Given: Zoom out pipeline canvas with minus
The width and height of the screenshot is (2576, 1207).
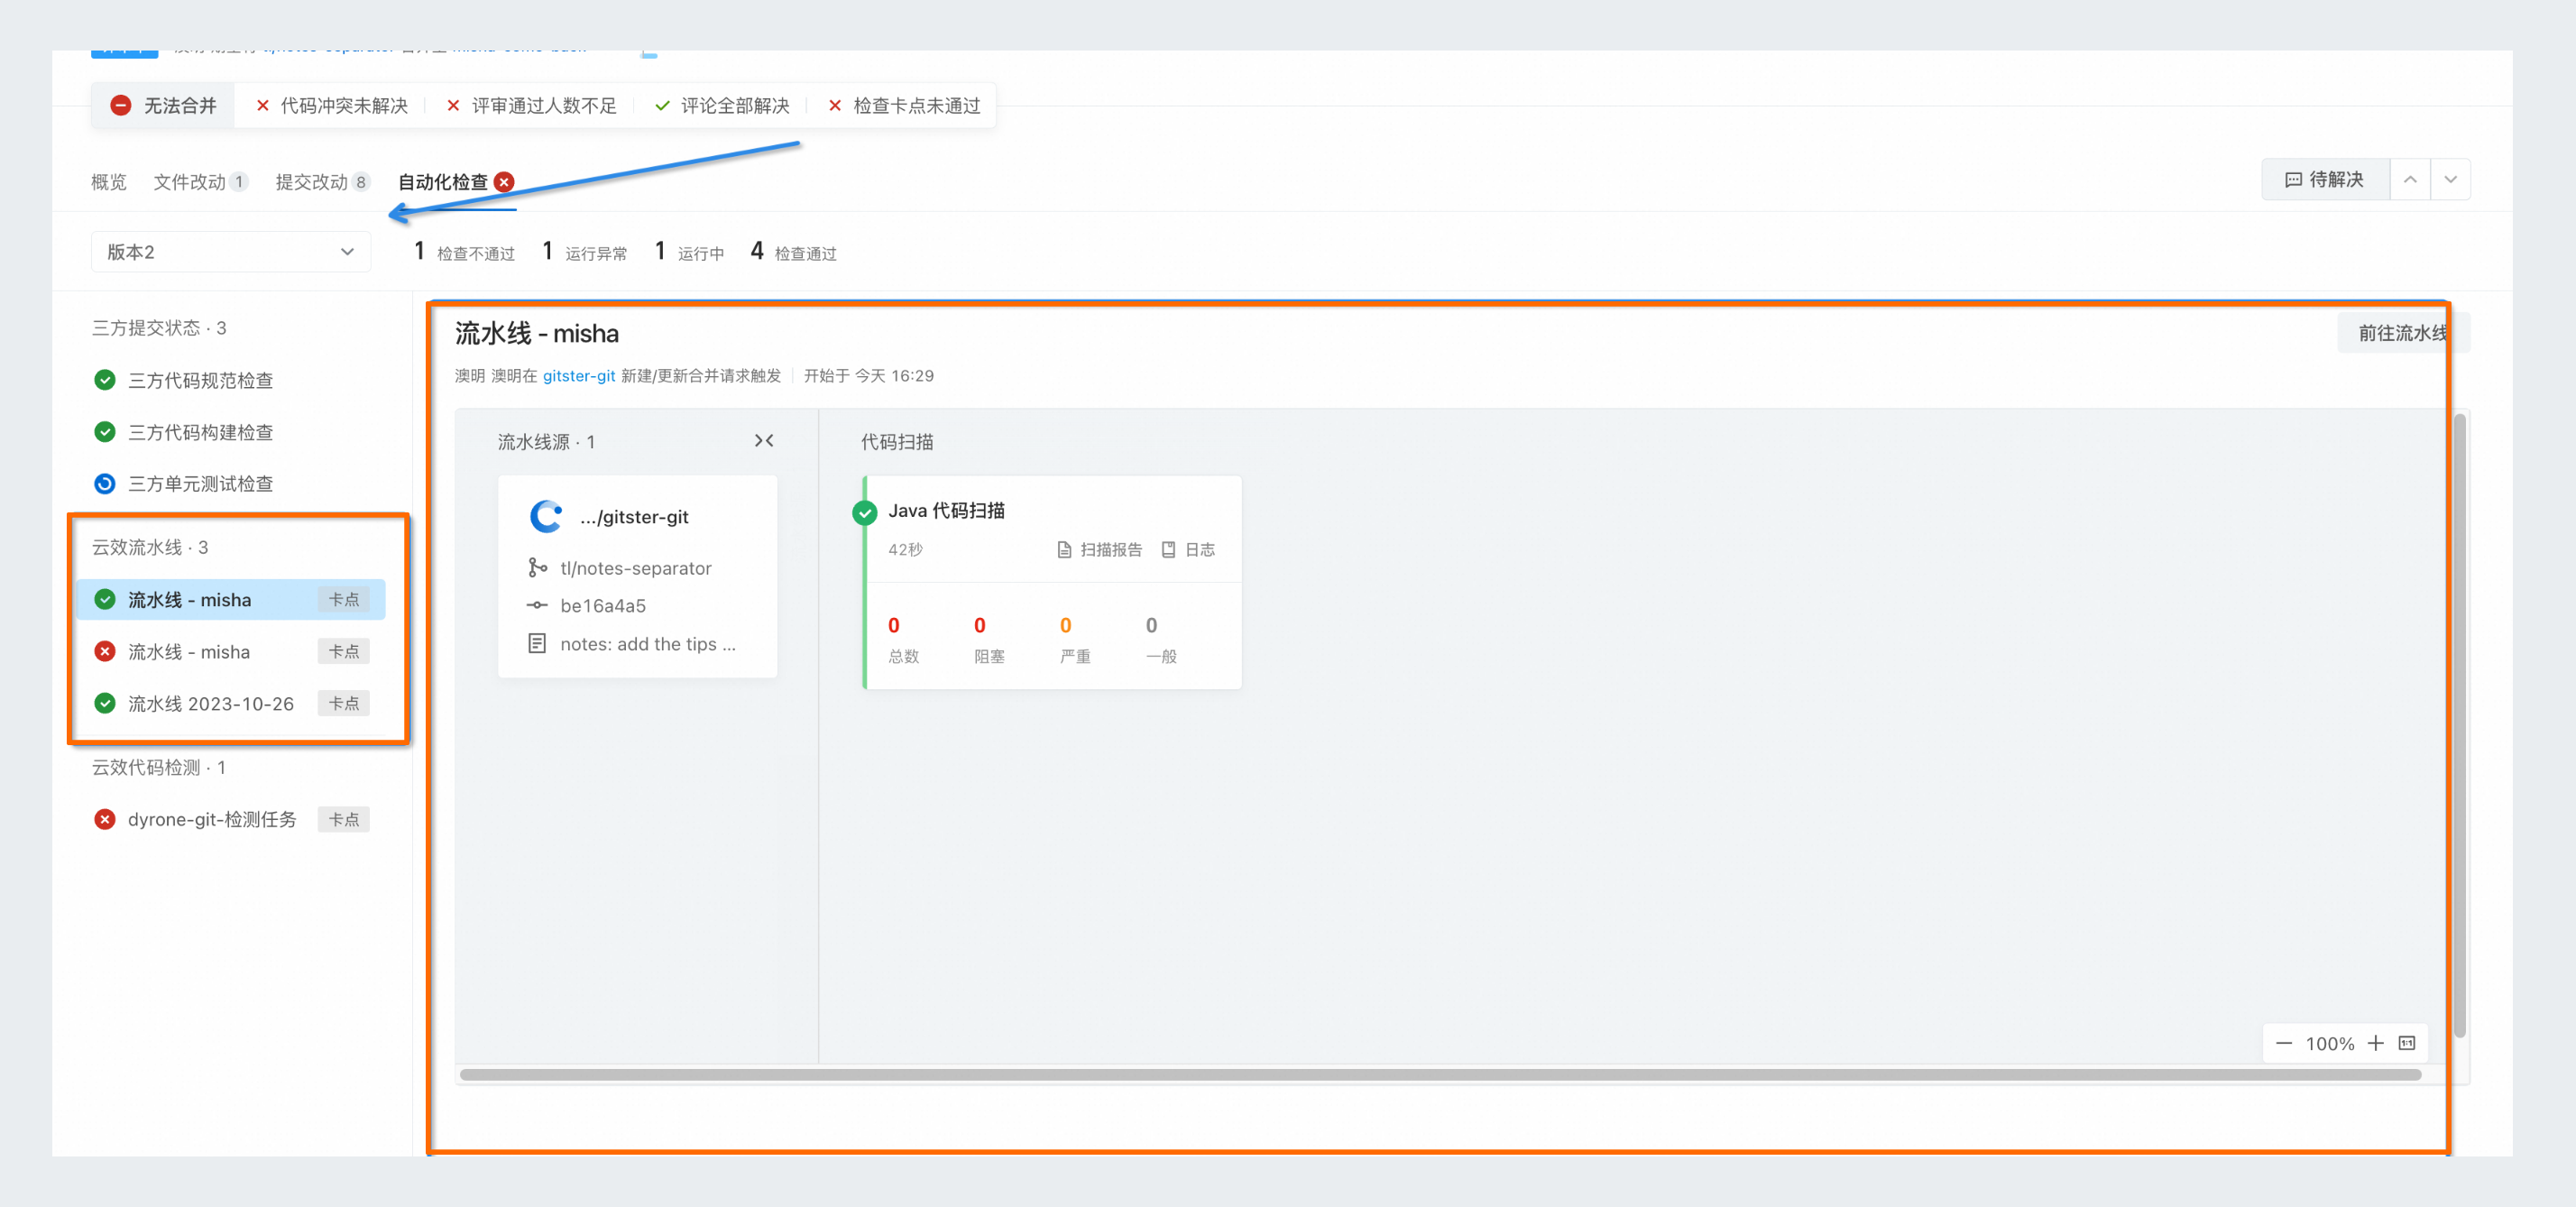Looking at the screenshot, I should pos(2284,1044).
